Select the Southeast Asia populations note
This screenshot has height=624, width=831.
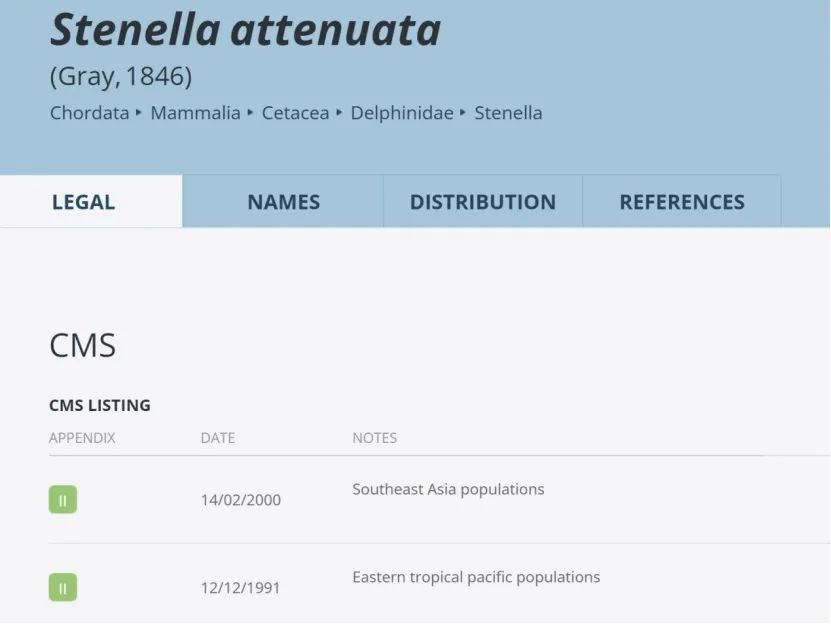point(448,489)
